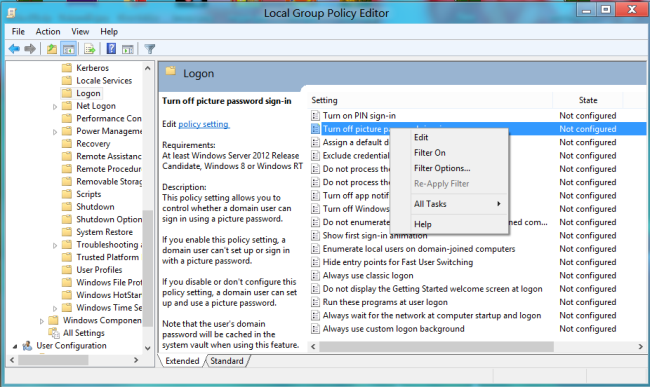The image size is (650, 387).
Task: Expand the Troubleshooting tree node
Action: [55, 245]
